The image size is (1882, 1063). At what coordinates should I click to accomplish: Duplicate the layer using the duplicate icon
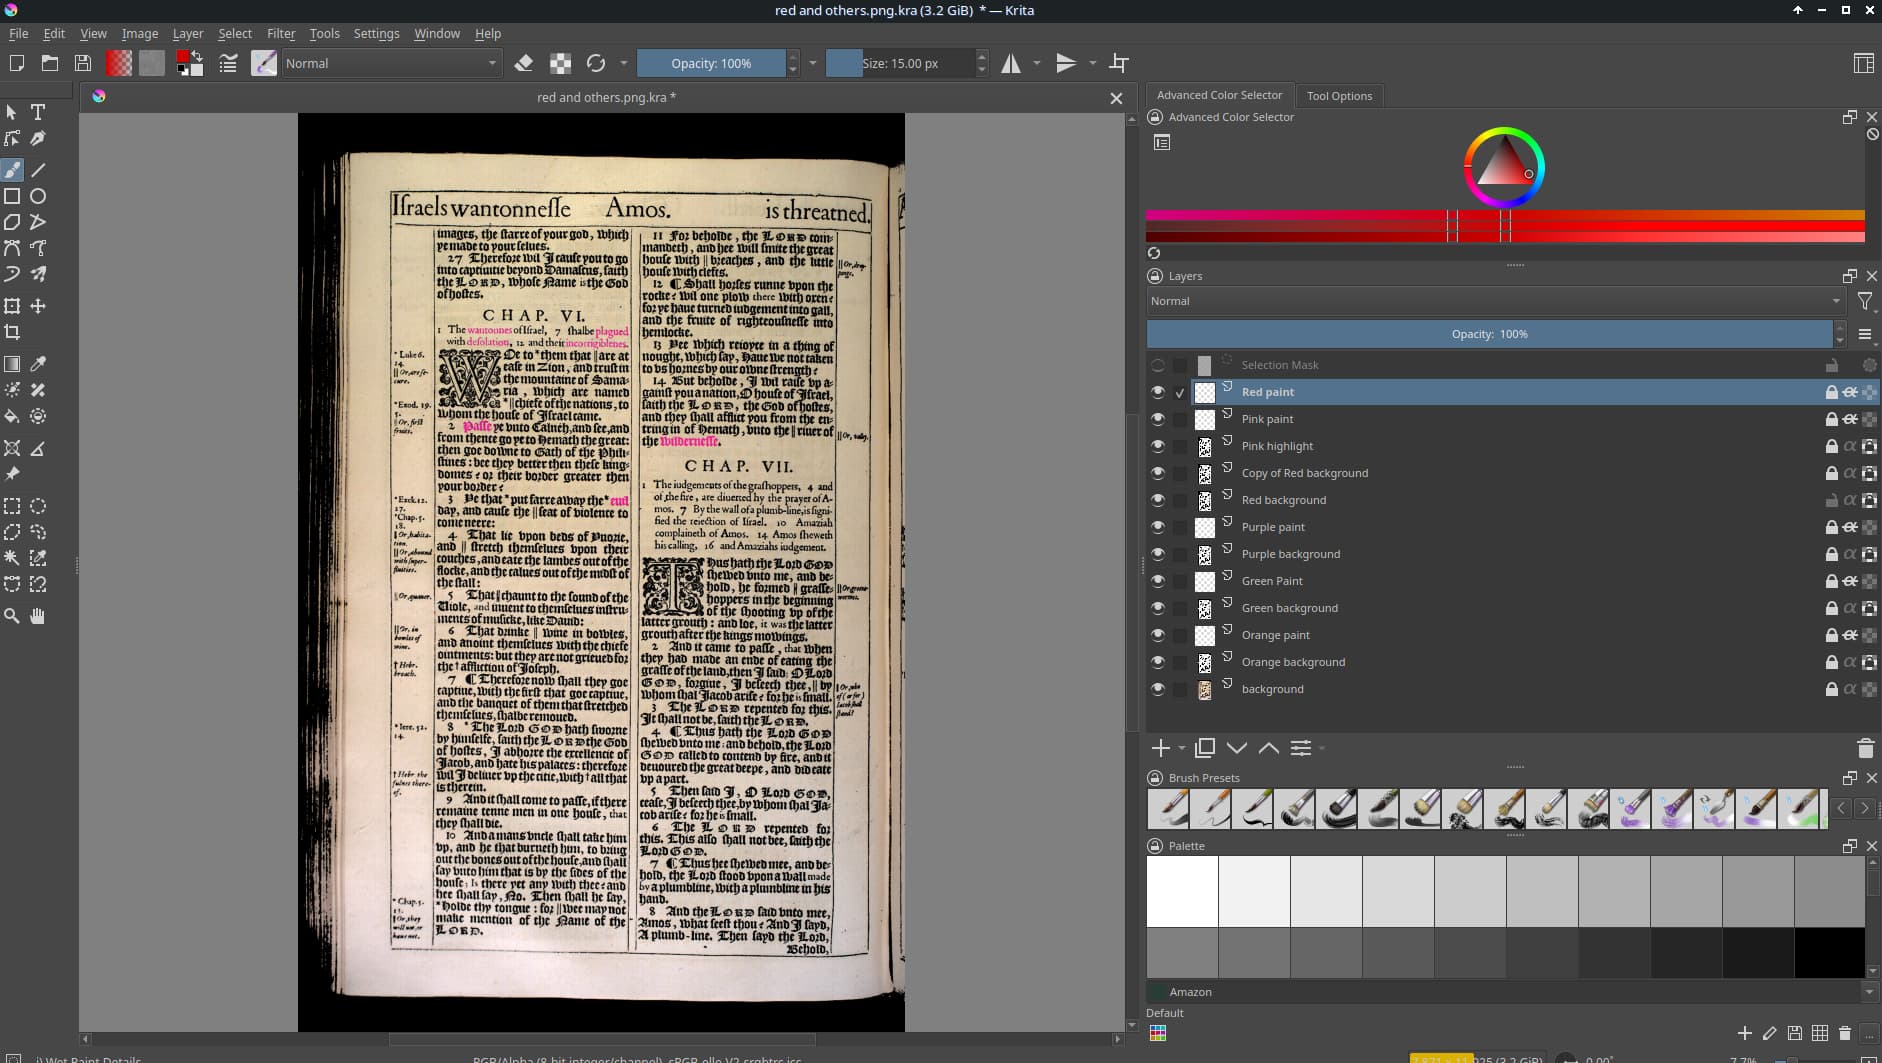[x=1205, y=748]
